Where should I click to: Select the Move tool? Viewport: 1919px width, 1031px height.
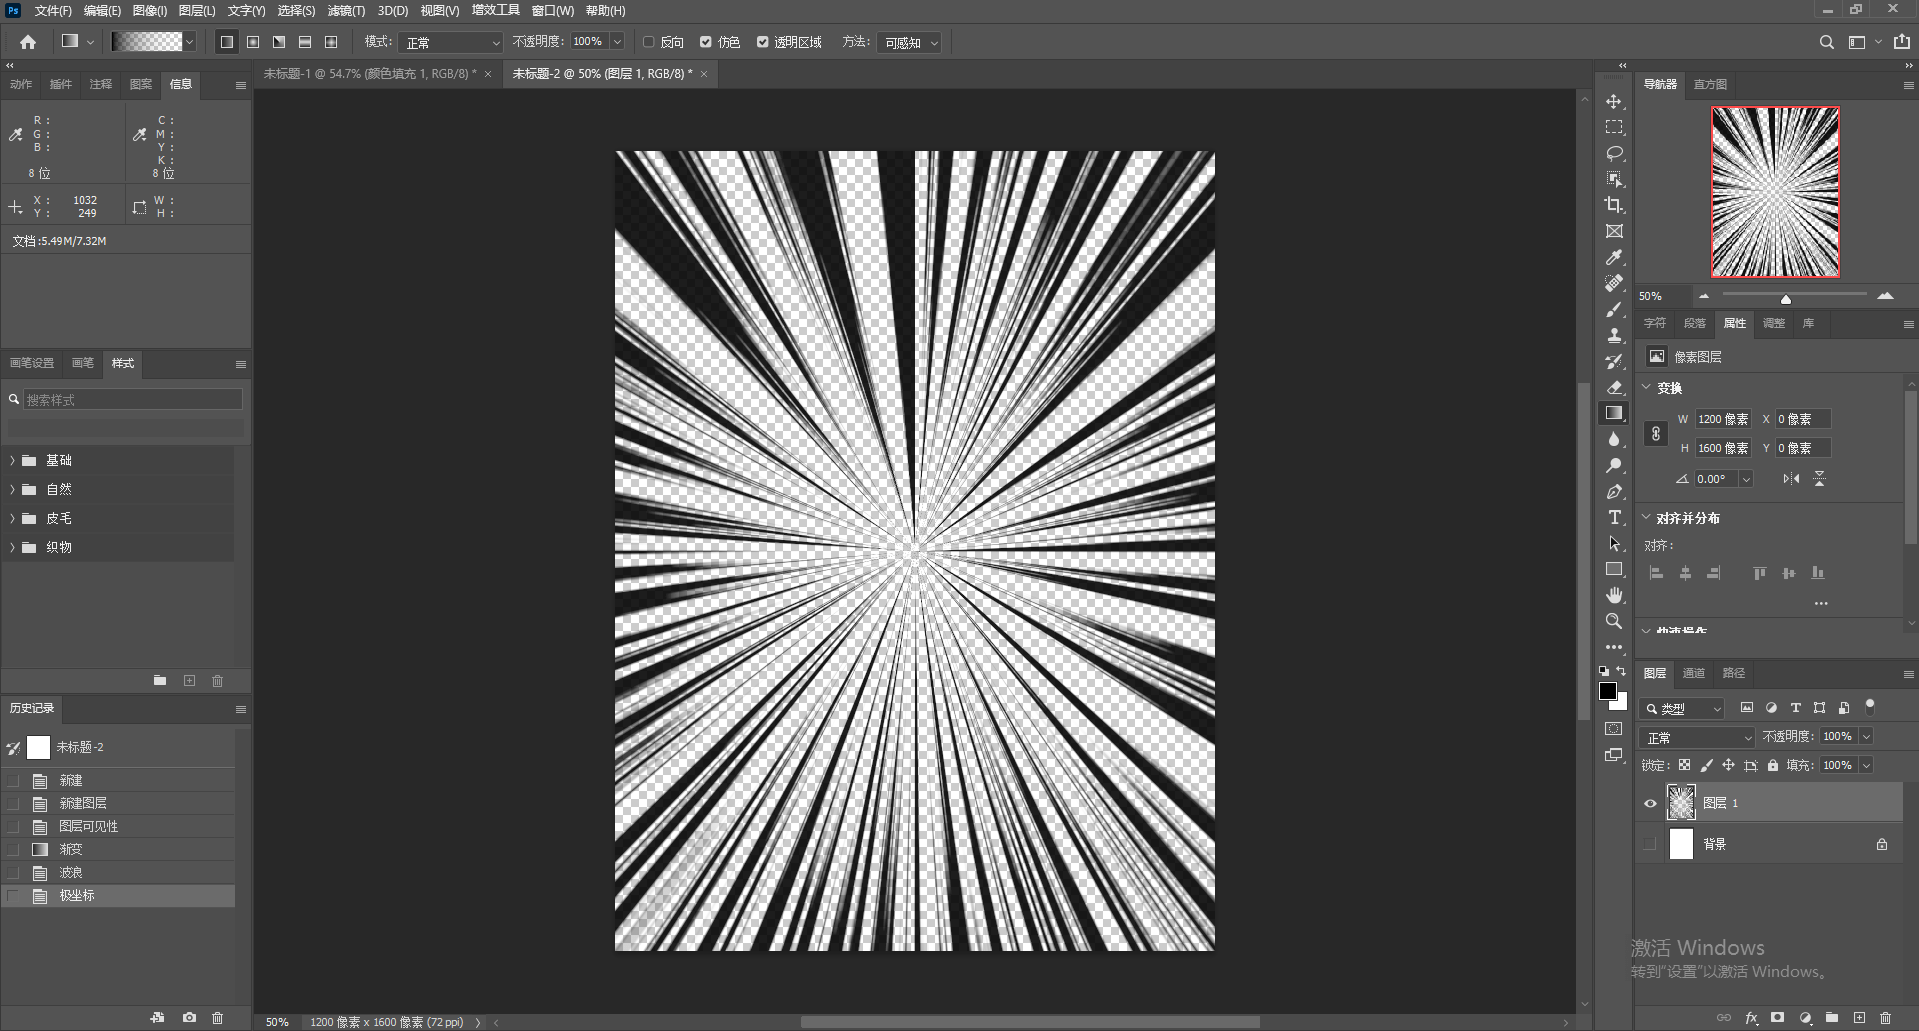1614,101
